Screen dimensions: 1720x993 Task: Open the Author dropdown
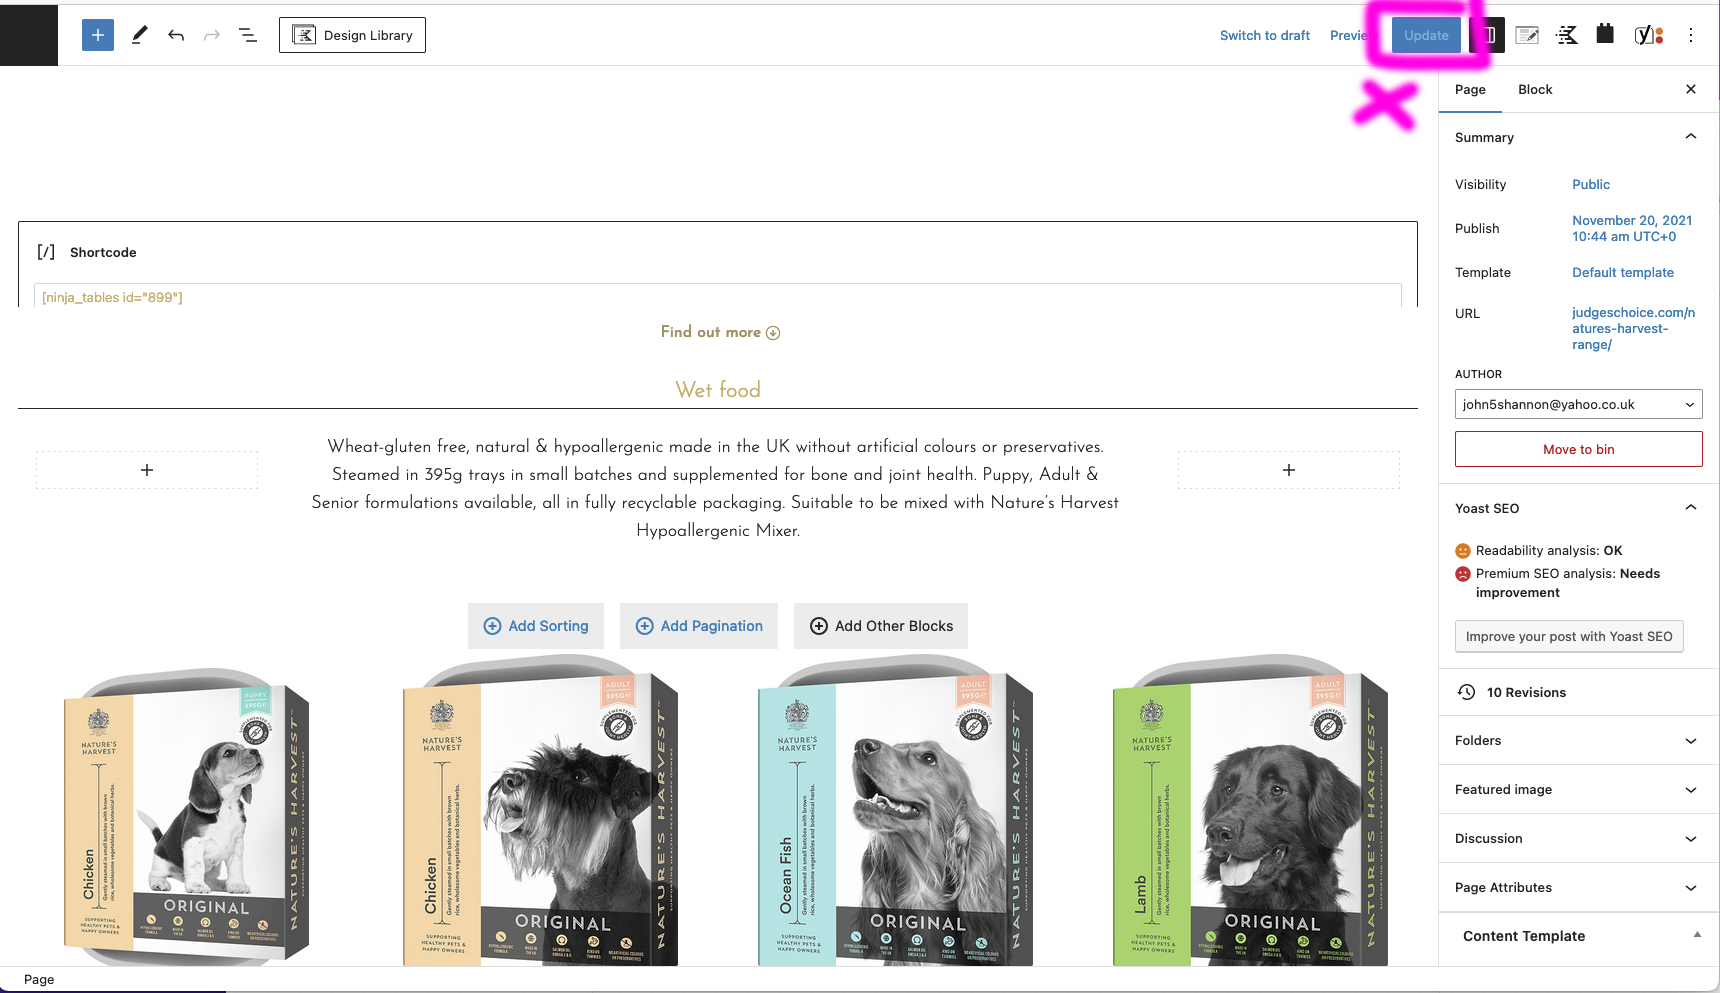[1578, 404]
